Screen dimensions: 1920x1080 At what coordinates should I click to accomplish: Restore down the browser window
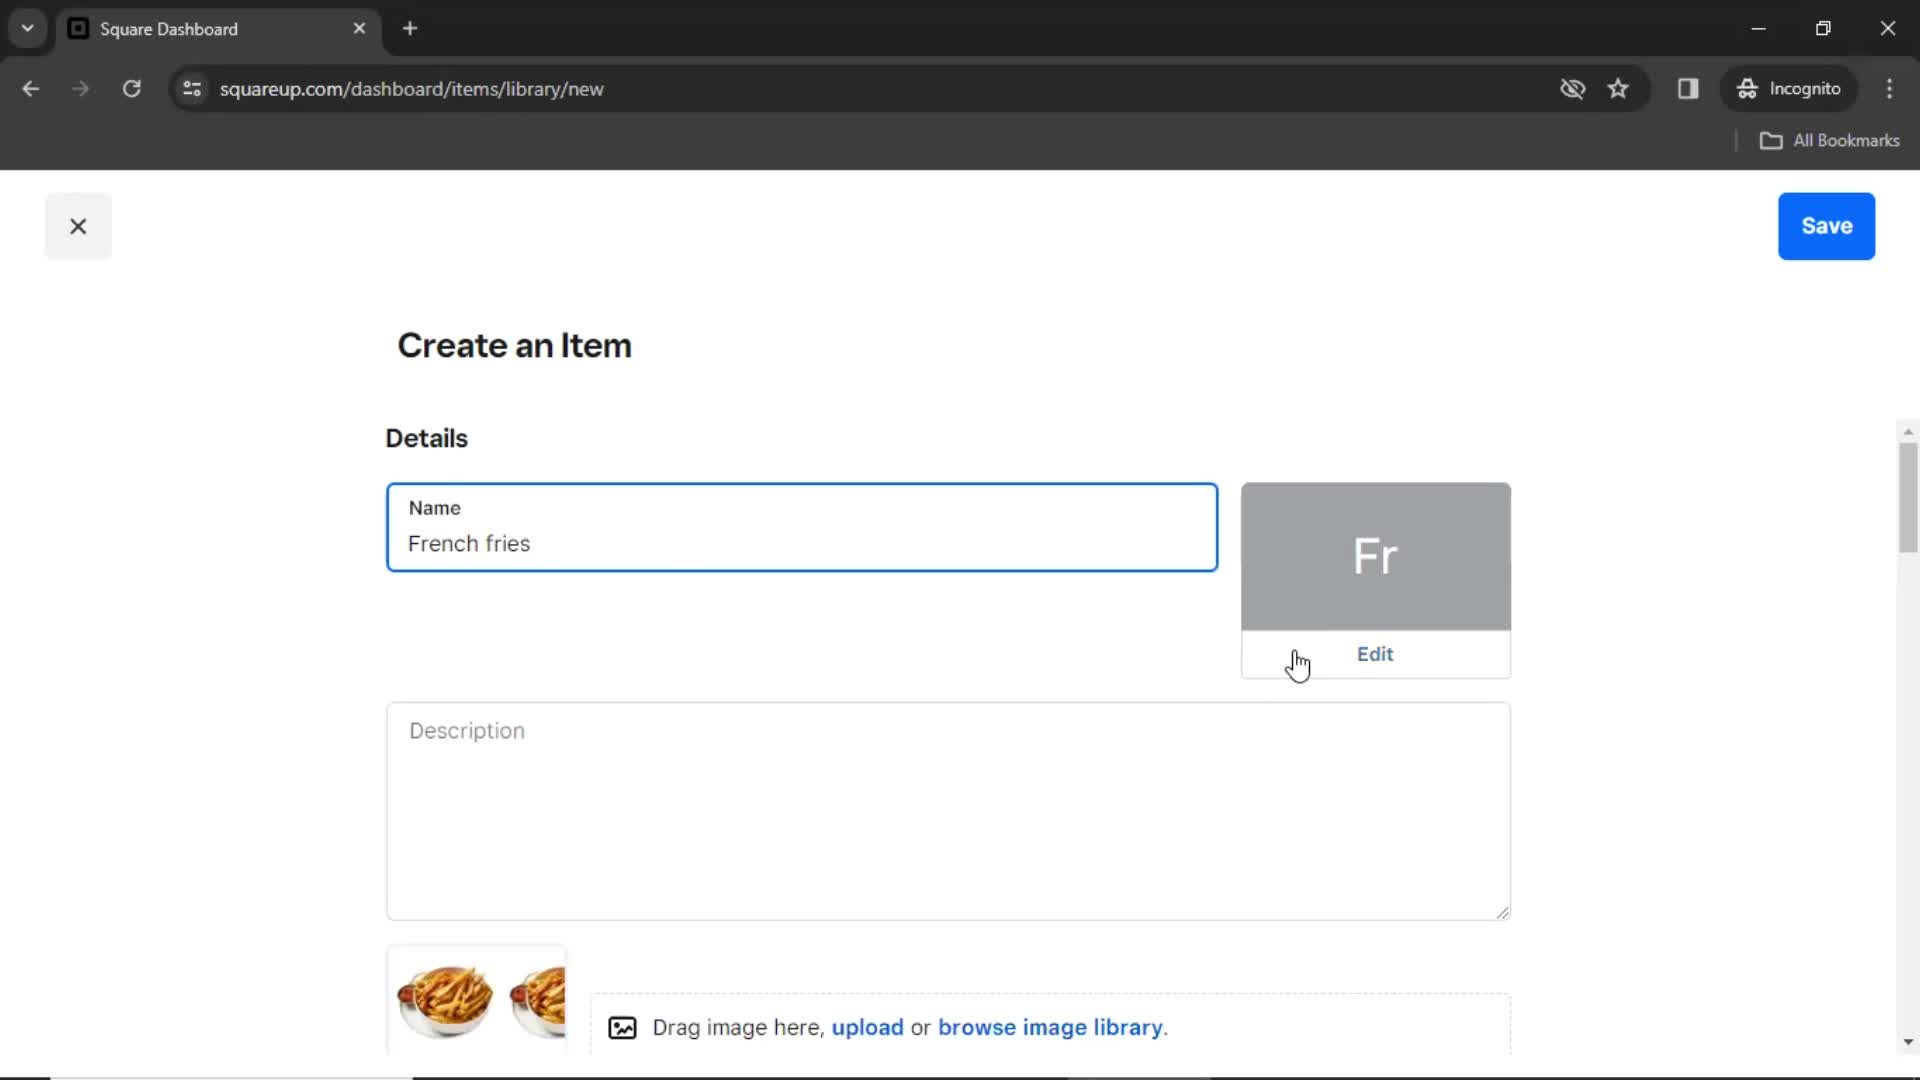pos(1823,29)
